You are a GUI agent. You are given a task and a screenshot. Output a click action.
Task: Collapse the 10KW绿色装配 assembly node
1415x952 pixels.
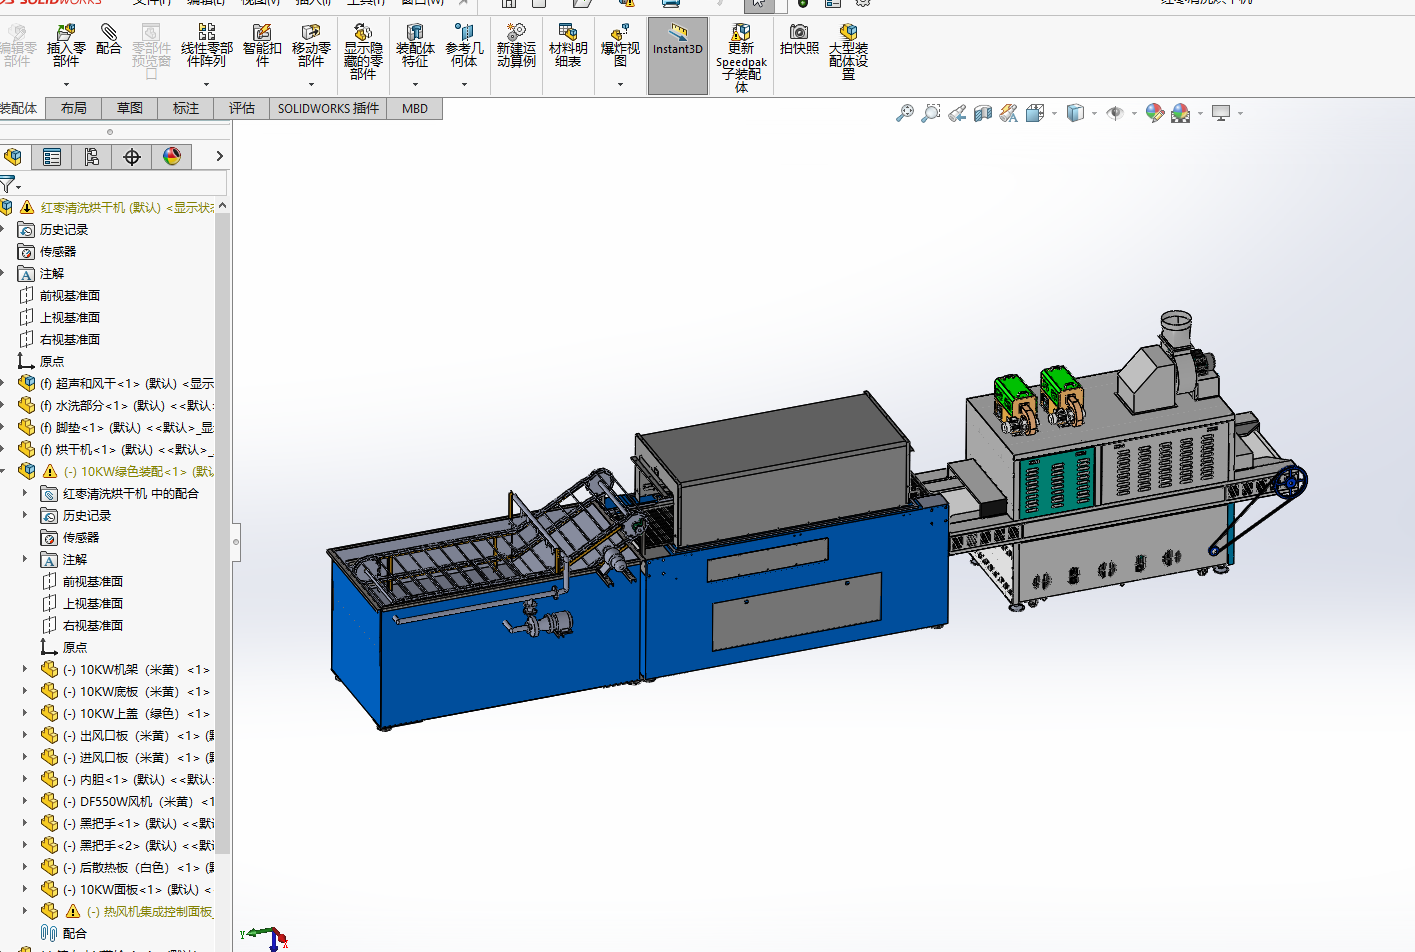(3, 471)
